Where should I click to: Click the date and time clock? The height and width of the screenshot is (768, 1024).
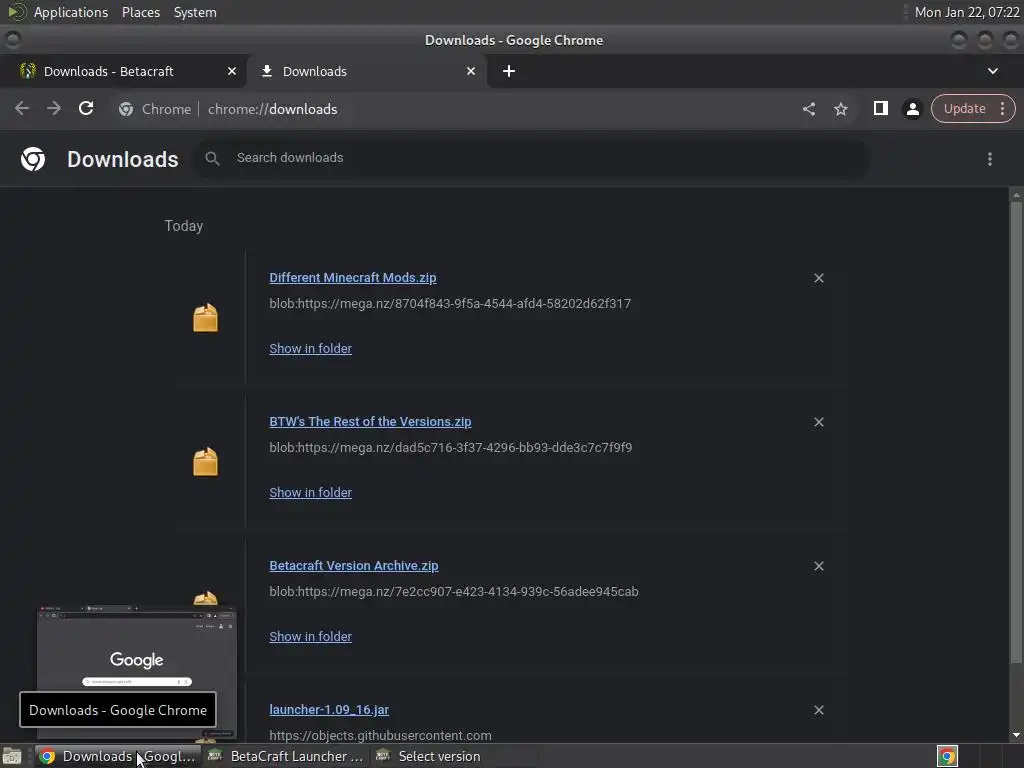click(967, 12)
